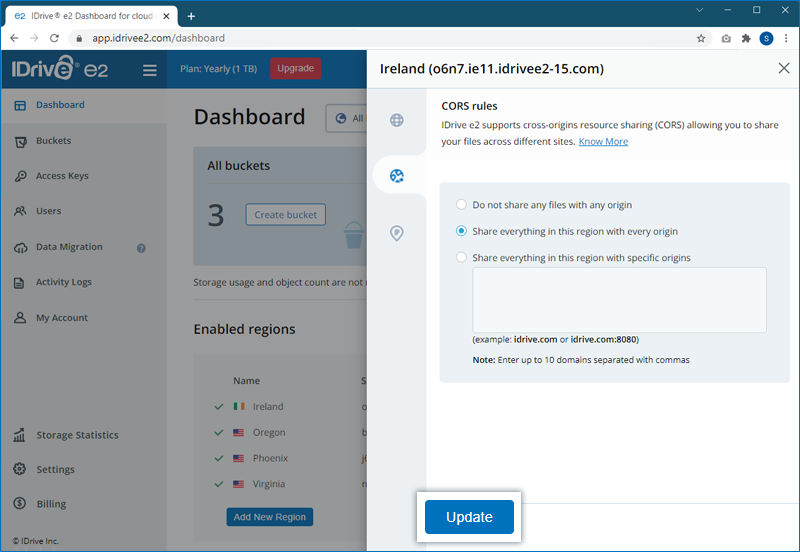Reload the page

[x=54, y=38]
